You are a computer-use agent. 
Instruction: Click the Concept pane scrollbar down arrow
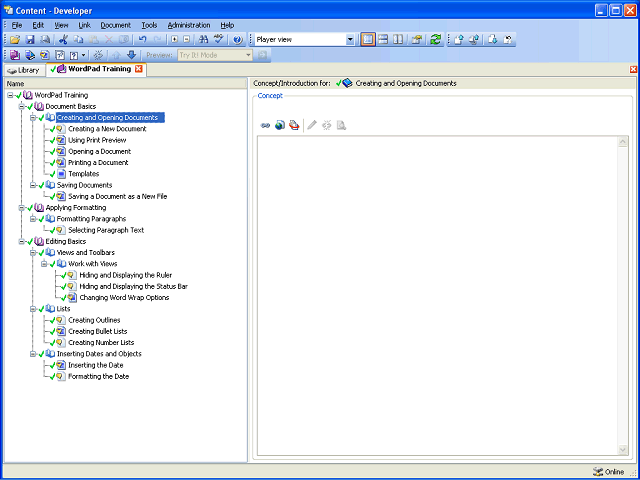[622, 449]
